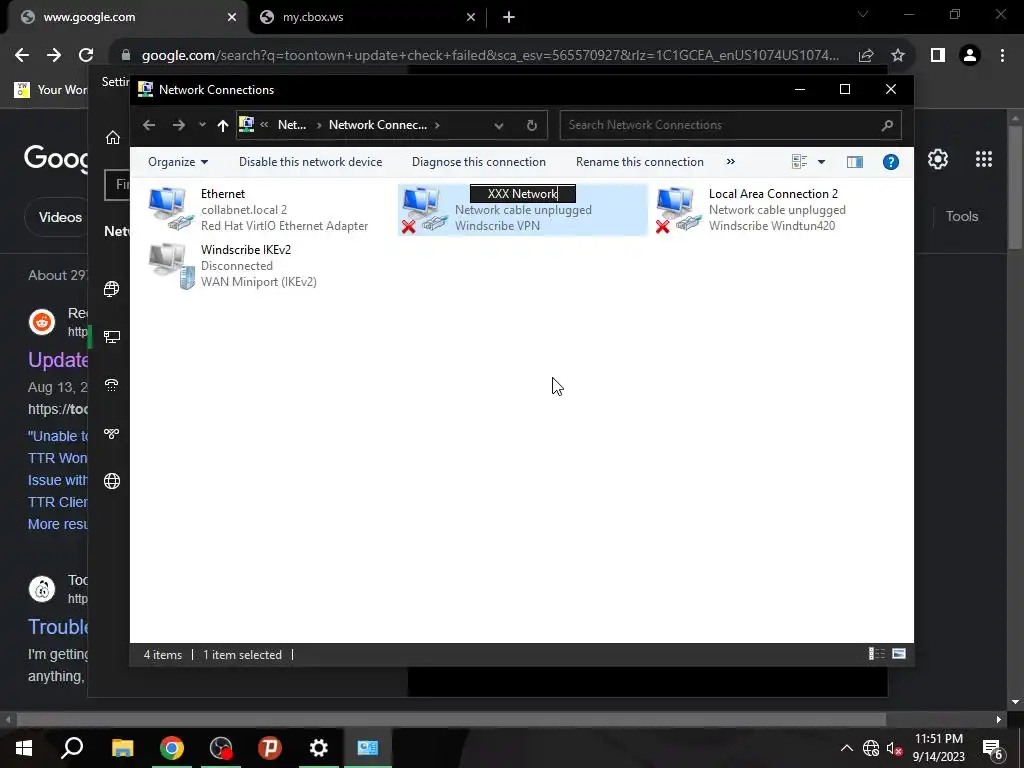Open the Organize dropdown menu
Image resolution: width=1024 pixels, height=768 pixels.
coord(178,162)
